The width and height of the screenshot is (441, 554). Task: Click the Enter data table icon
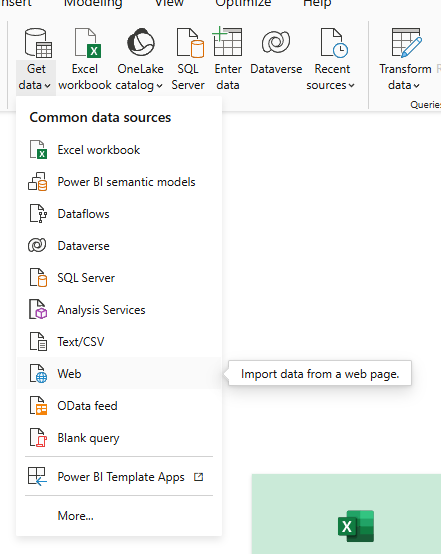click(227, 41)
